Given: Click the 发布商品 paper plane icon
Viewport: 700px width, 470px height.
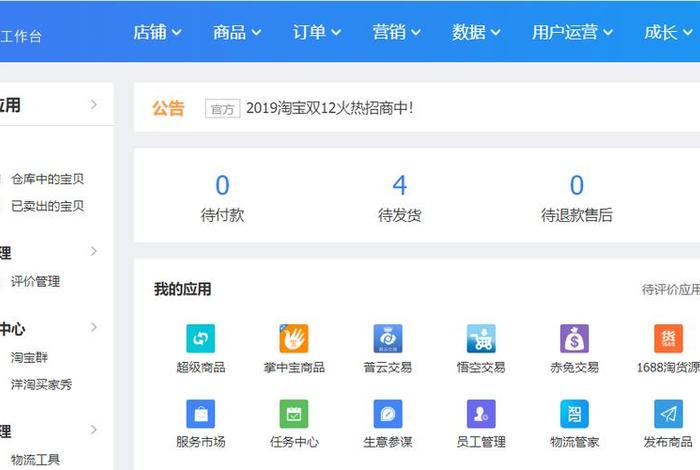Looking at the screenshot, I should point(668,414).
